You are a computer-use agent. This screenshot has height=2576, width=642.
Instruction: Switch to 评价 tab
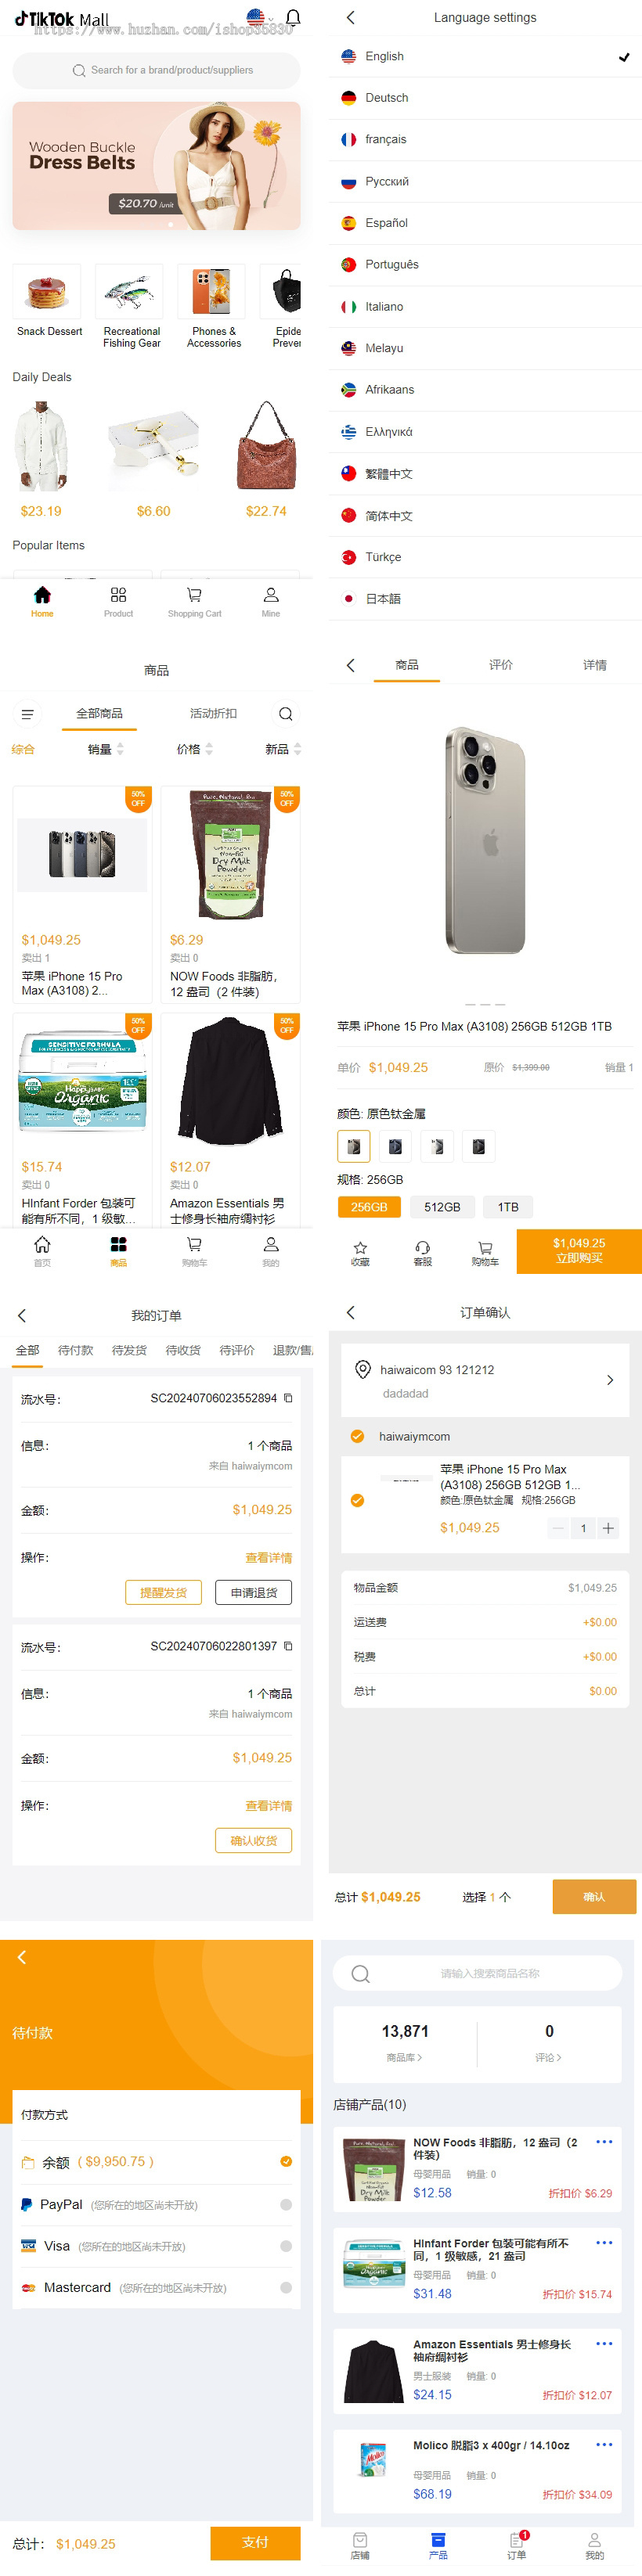pos(501,665)
